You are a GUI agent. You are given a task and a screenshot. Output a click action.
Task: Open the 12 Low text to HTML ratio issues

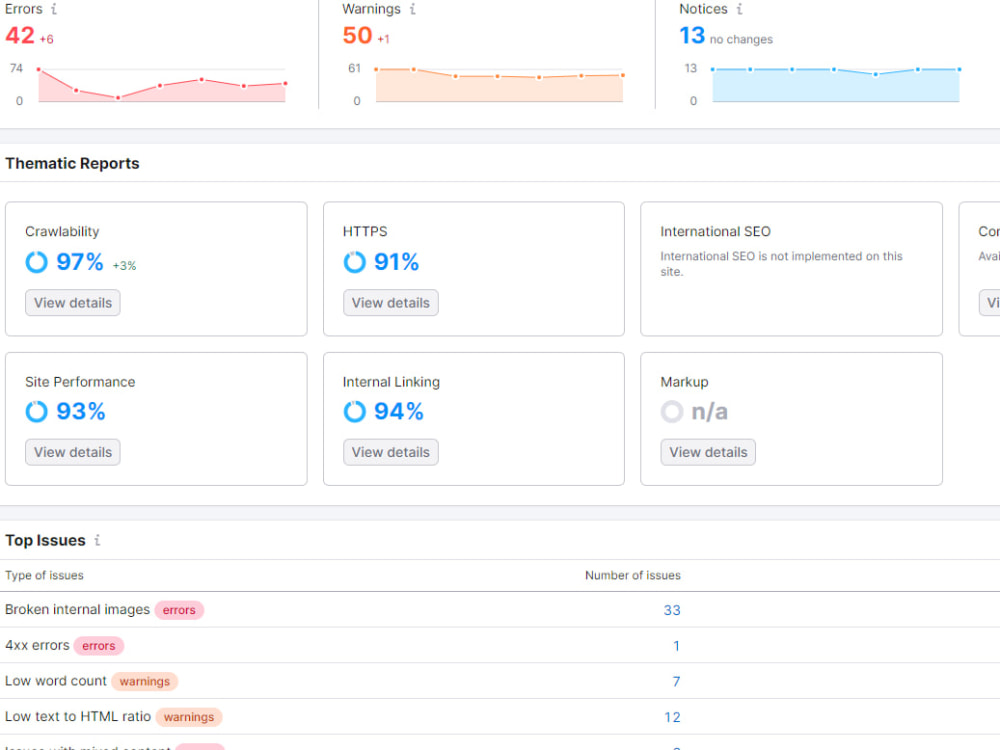[x=672, y=717]
